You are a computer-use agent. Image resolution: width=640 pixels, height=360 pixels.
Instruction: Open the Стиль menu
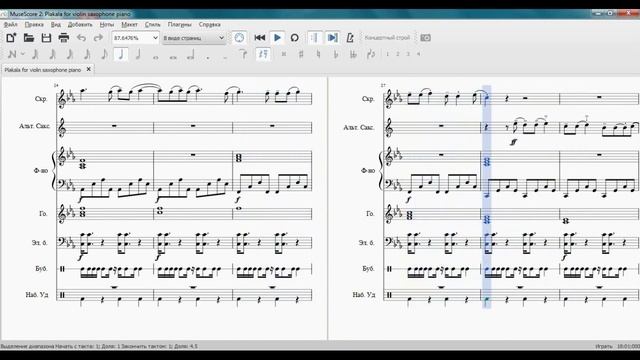(153, 24)
